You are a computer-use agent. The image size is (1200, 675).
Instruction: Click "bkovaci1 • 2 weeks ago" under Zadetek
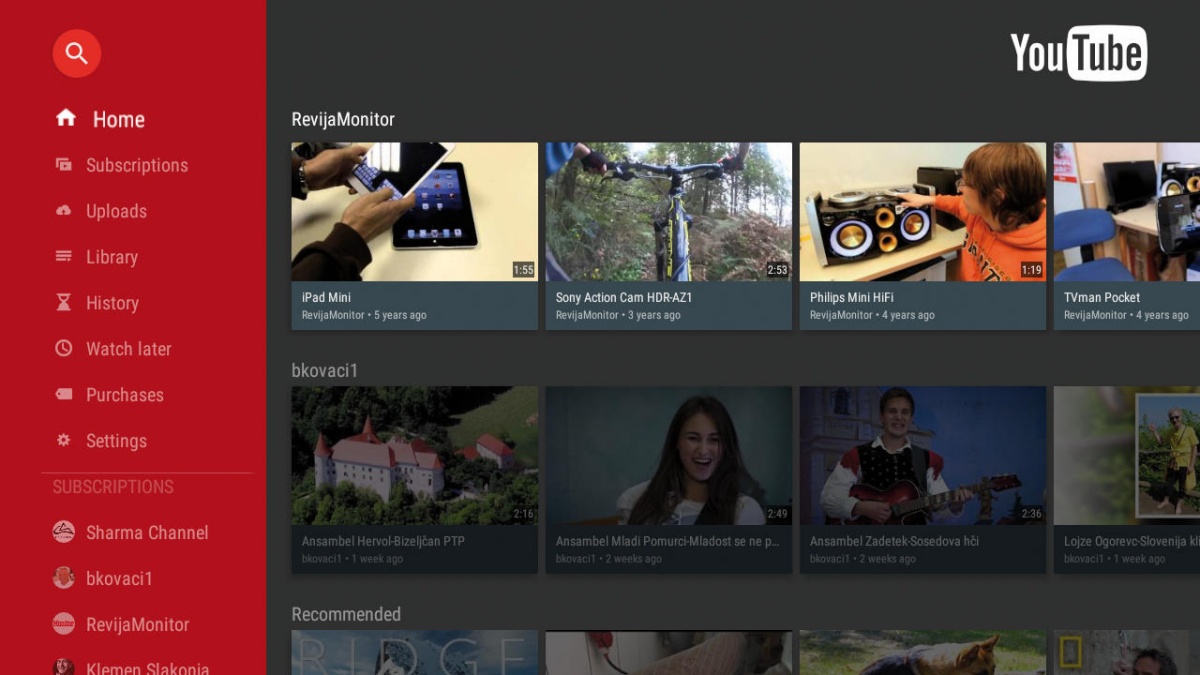tap(863, 559)
